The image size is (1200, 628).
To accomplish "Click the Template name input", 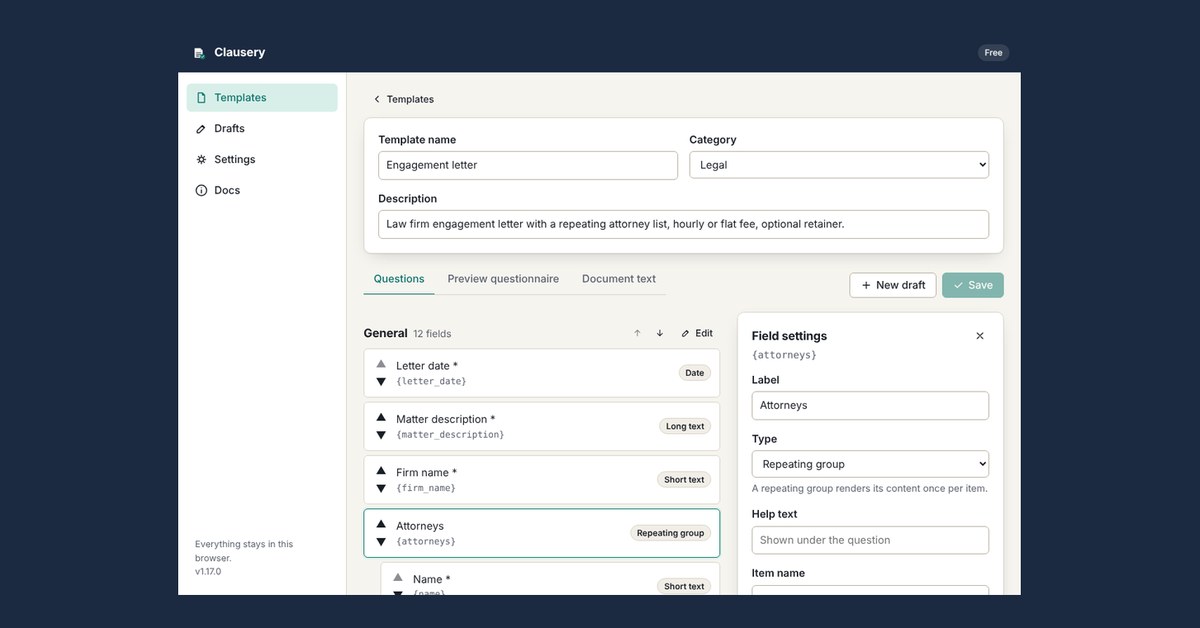I will pos(528,165).
